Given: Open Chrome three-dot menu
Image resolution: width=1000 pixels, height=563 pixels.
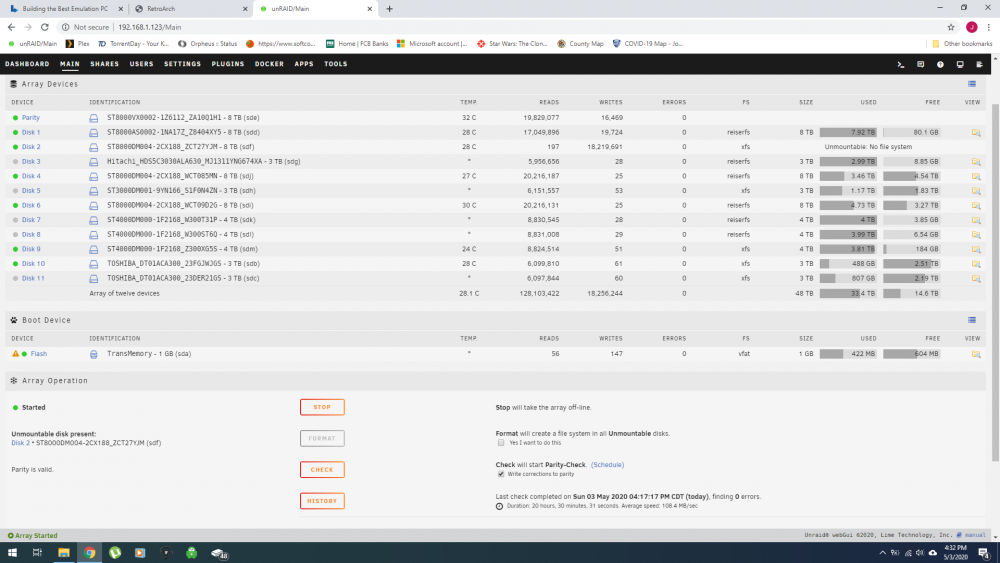Looking at the screenshot, I should point(989,27).
